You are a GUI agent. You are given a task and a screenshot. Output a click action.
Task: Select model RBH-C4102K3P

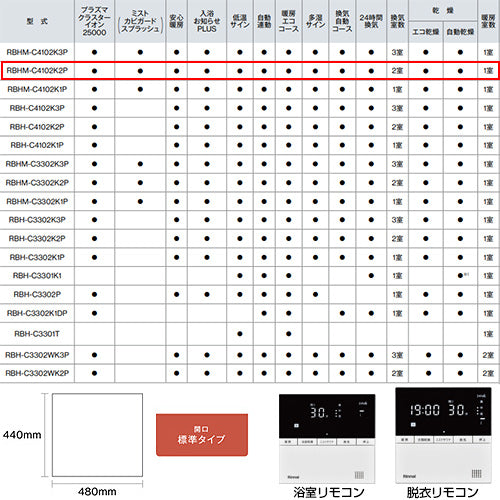tap(37, 108)
